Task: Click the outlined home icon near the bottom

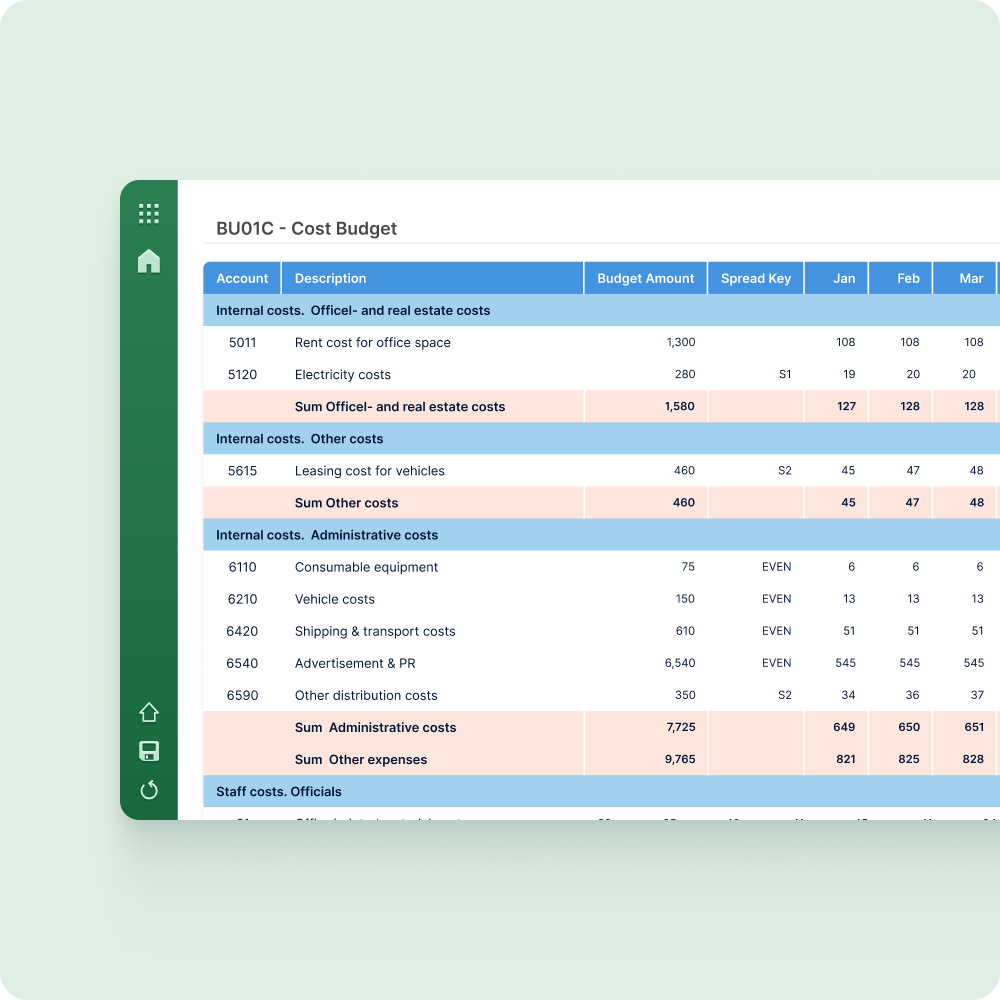Action: point(149,712)
